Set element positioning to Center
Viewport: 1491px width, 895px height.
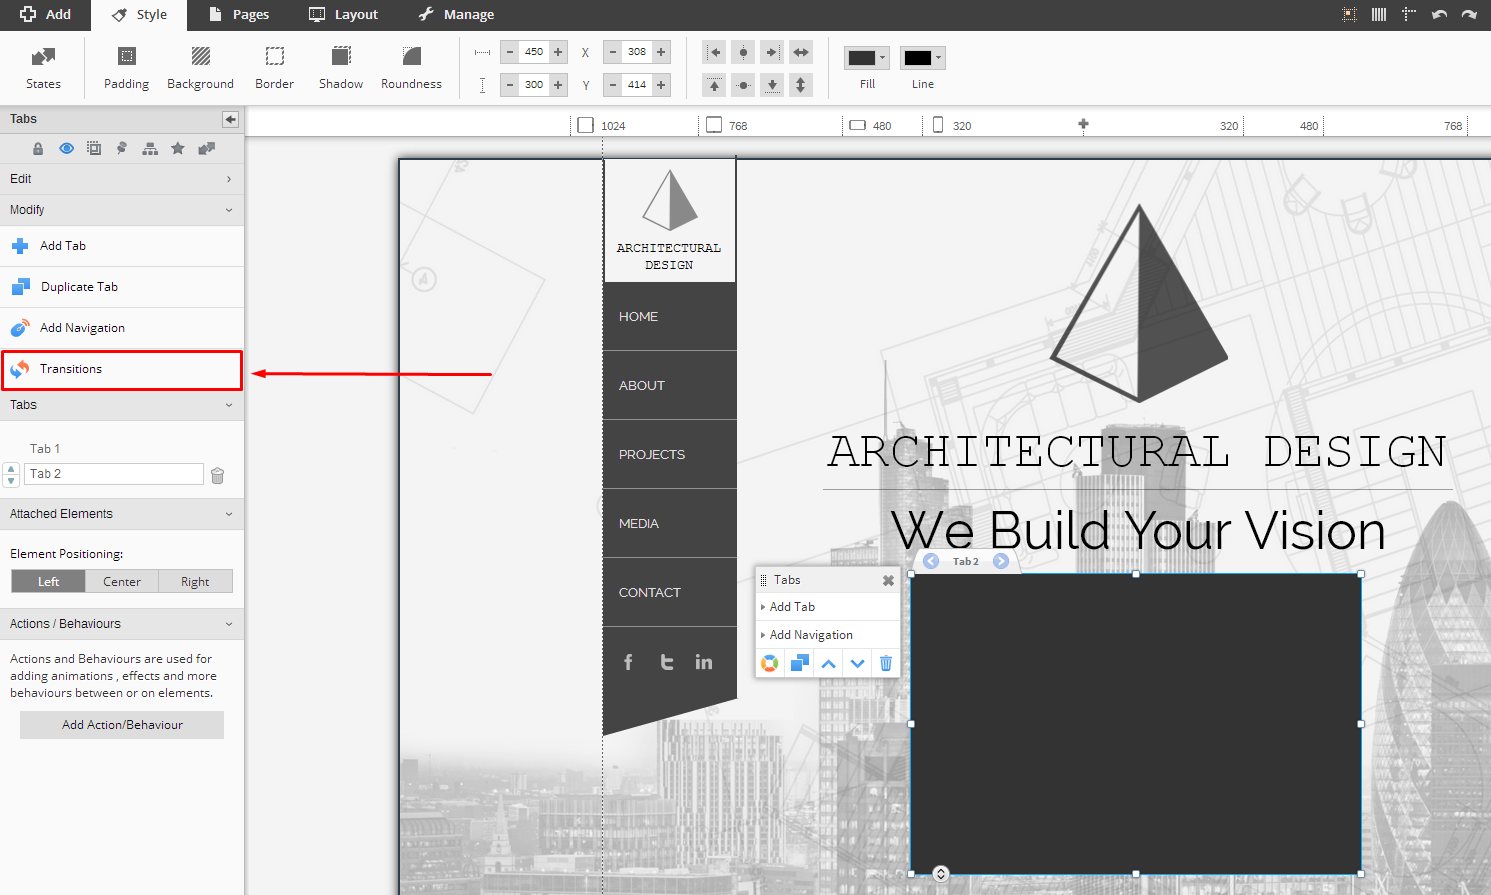coord(122,581)
